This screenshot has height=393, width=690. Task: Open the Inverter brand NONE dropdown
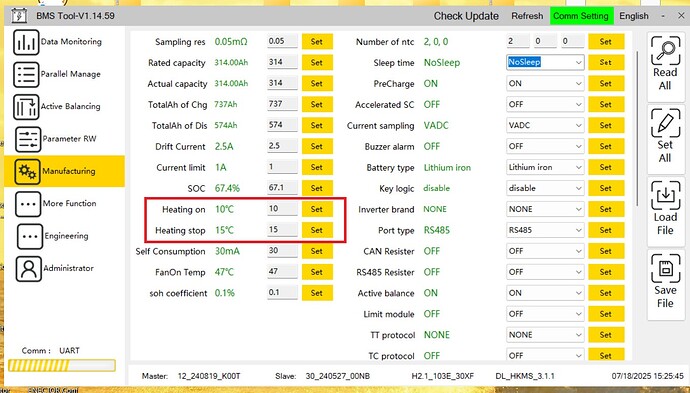point(545,209)
